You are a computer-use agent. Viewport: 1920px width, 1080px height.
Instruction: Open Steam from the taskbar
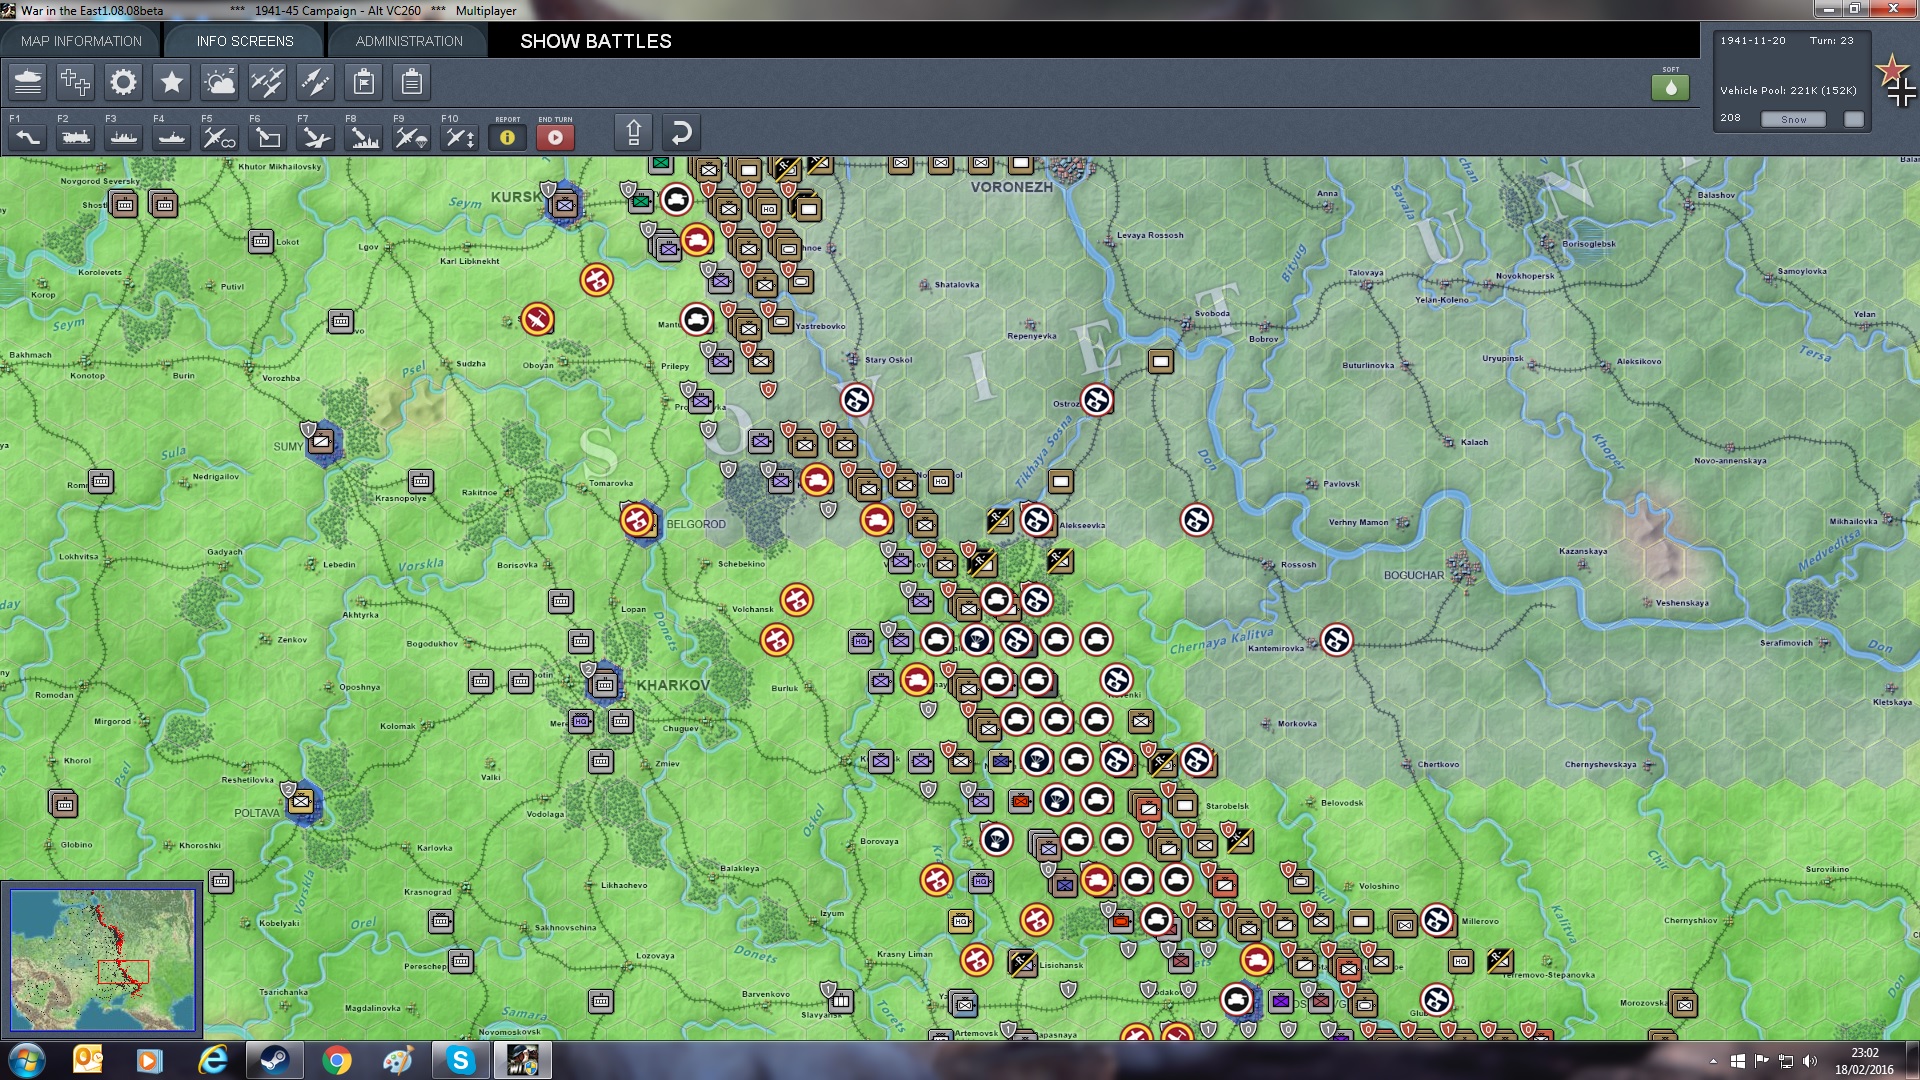pyautogui.click(x=274, y=1060)
